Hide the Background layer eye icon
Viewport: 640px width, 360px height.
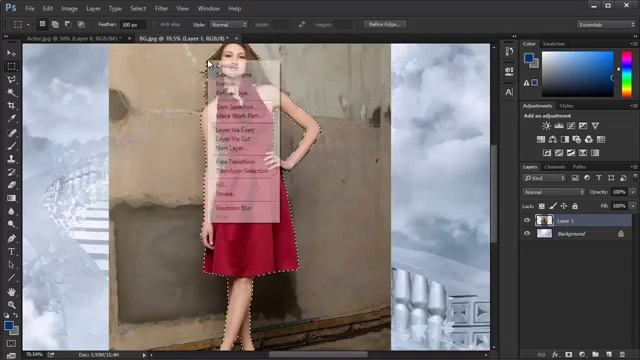click(527, 233)
